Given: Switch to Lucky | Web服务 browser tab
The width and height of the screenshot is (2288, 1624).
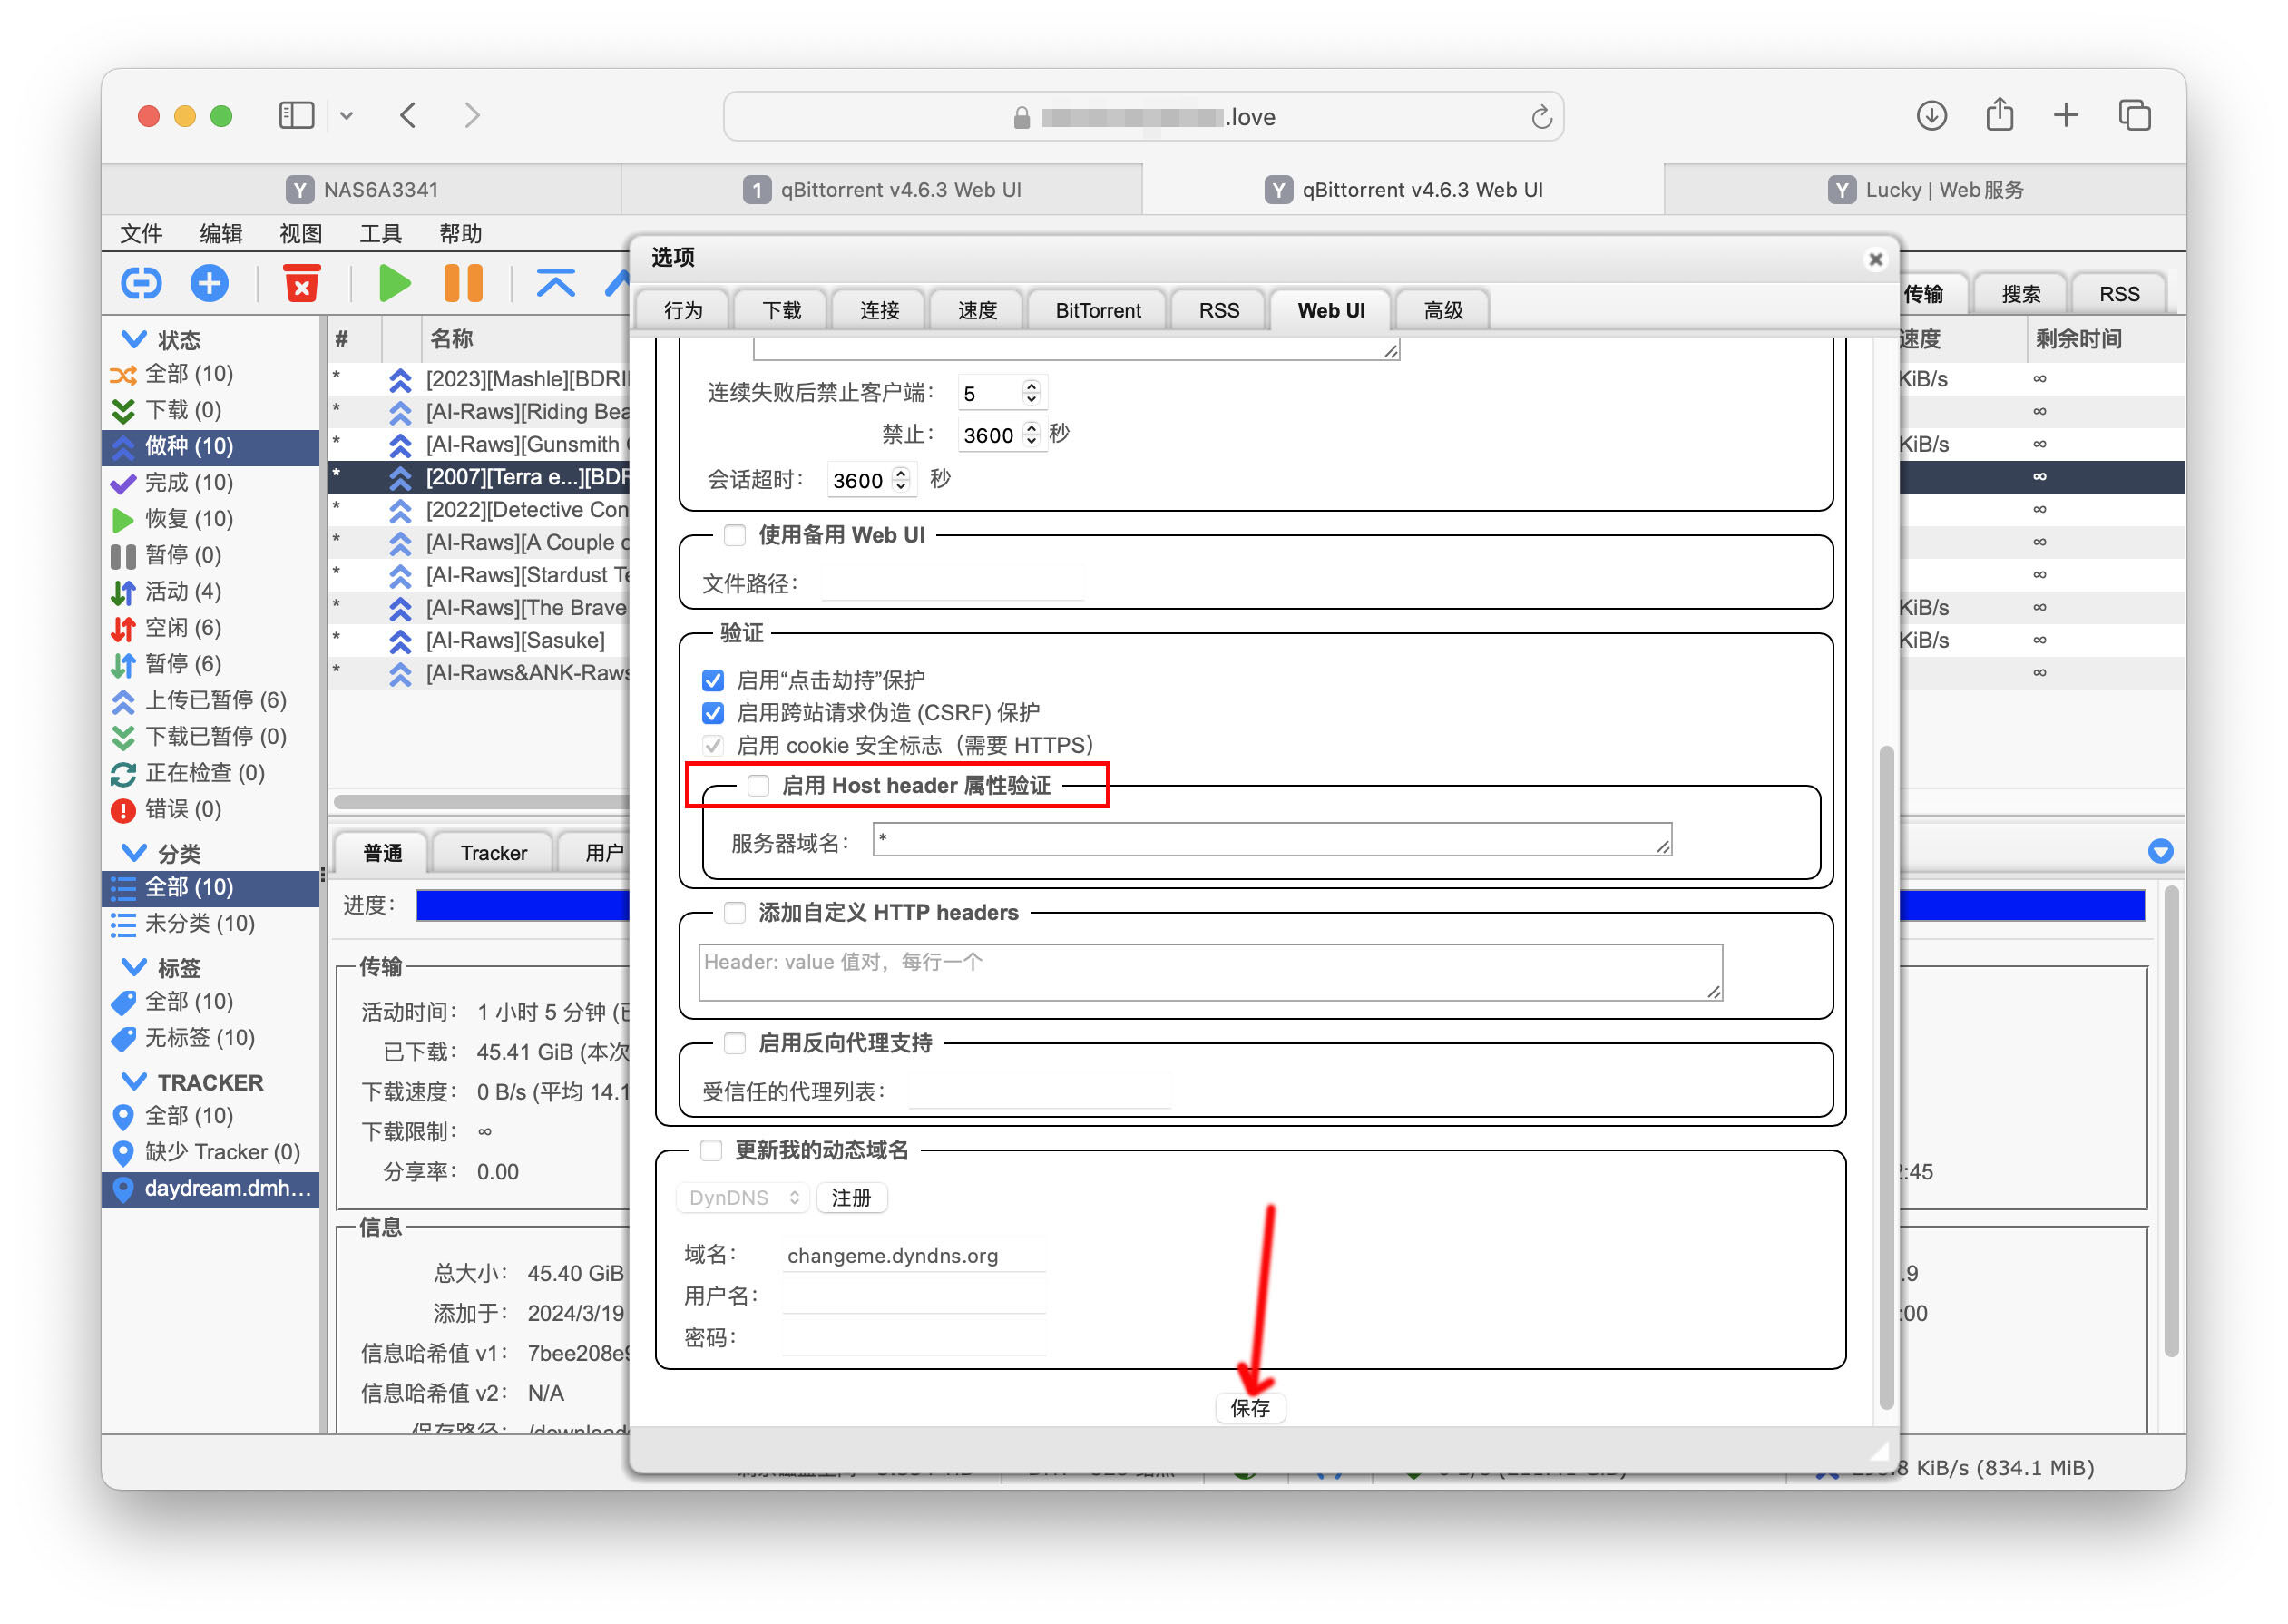Looking at the screenshot, I should pos(1925,190).
